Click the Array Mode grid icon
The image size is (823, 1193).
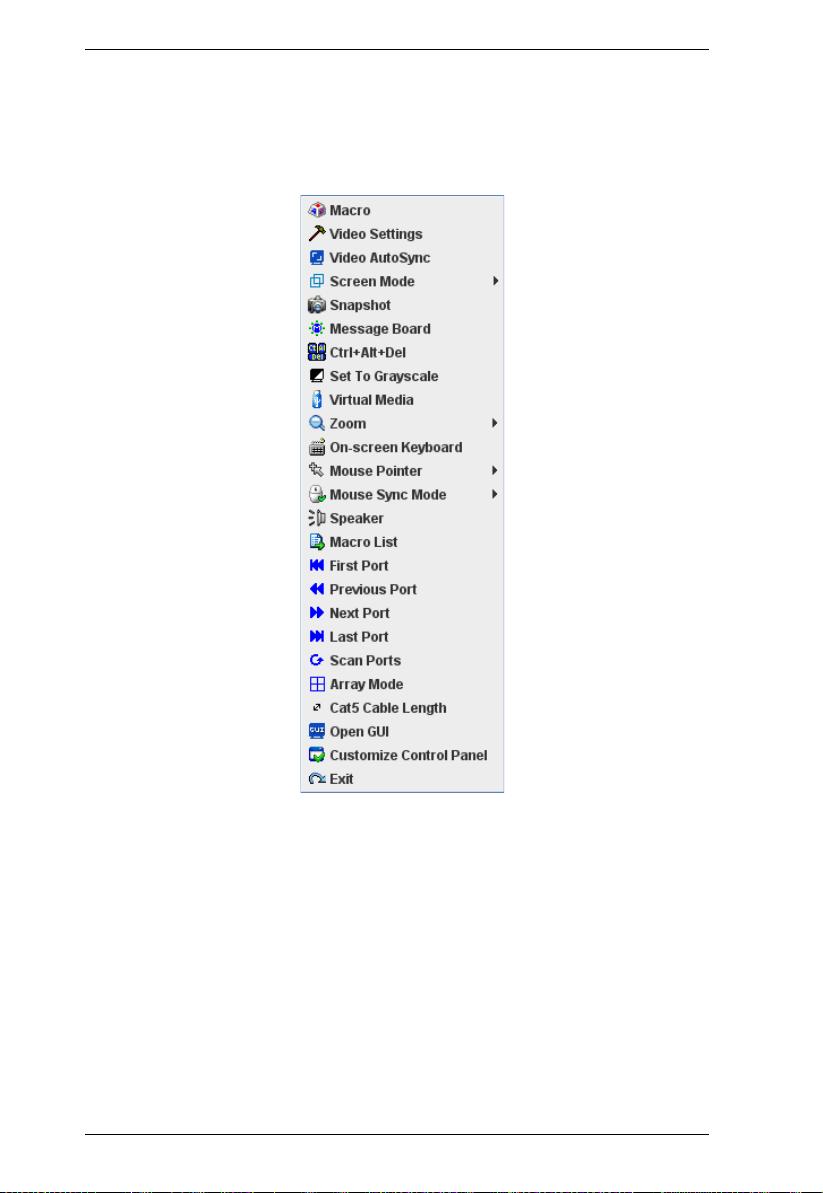coord(316,684)
